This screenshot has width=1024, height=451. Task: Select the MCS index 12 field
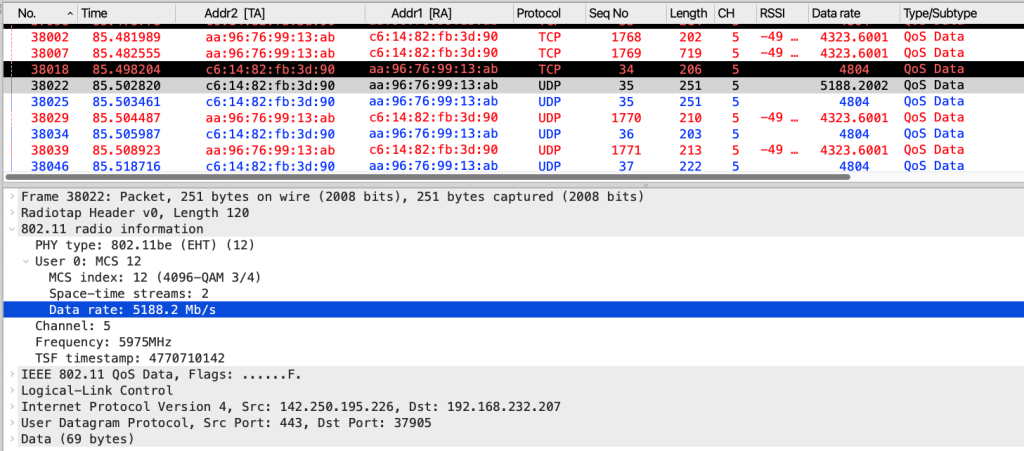[x=155, y=277]
